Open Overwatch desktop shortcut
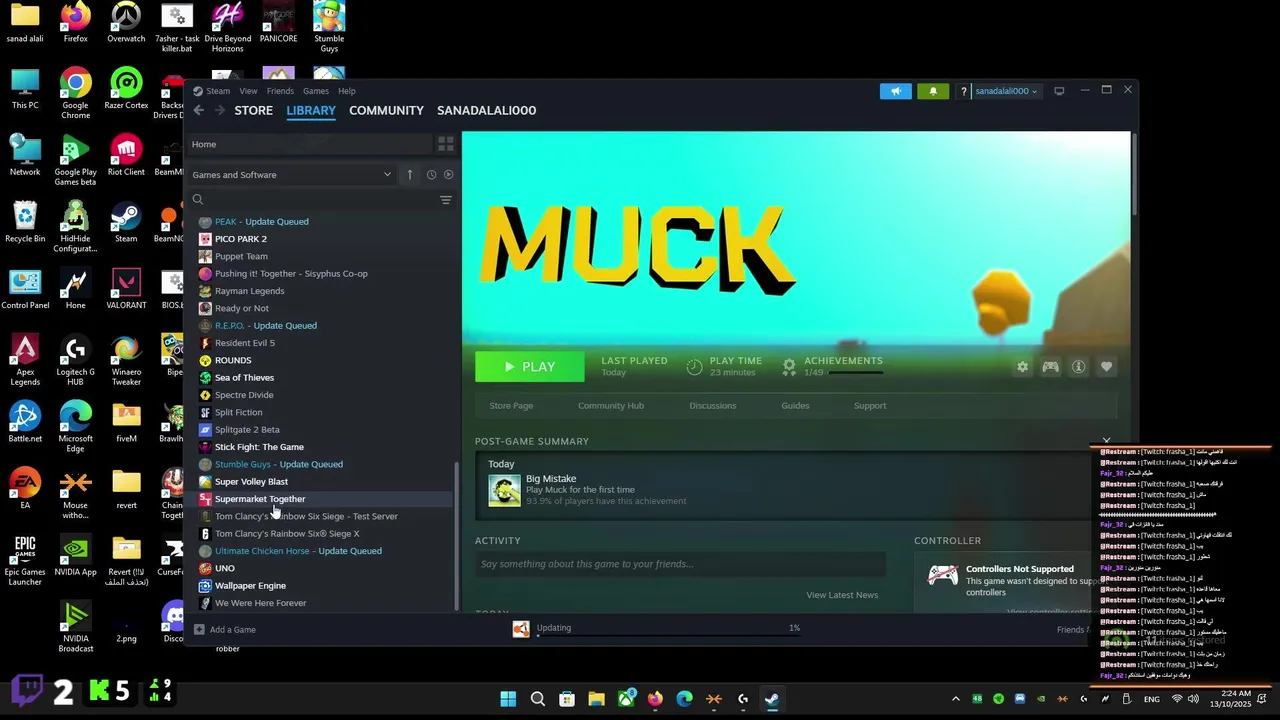Screen dimensions: 1280x720 point(126,24)
